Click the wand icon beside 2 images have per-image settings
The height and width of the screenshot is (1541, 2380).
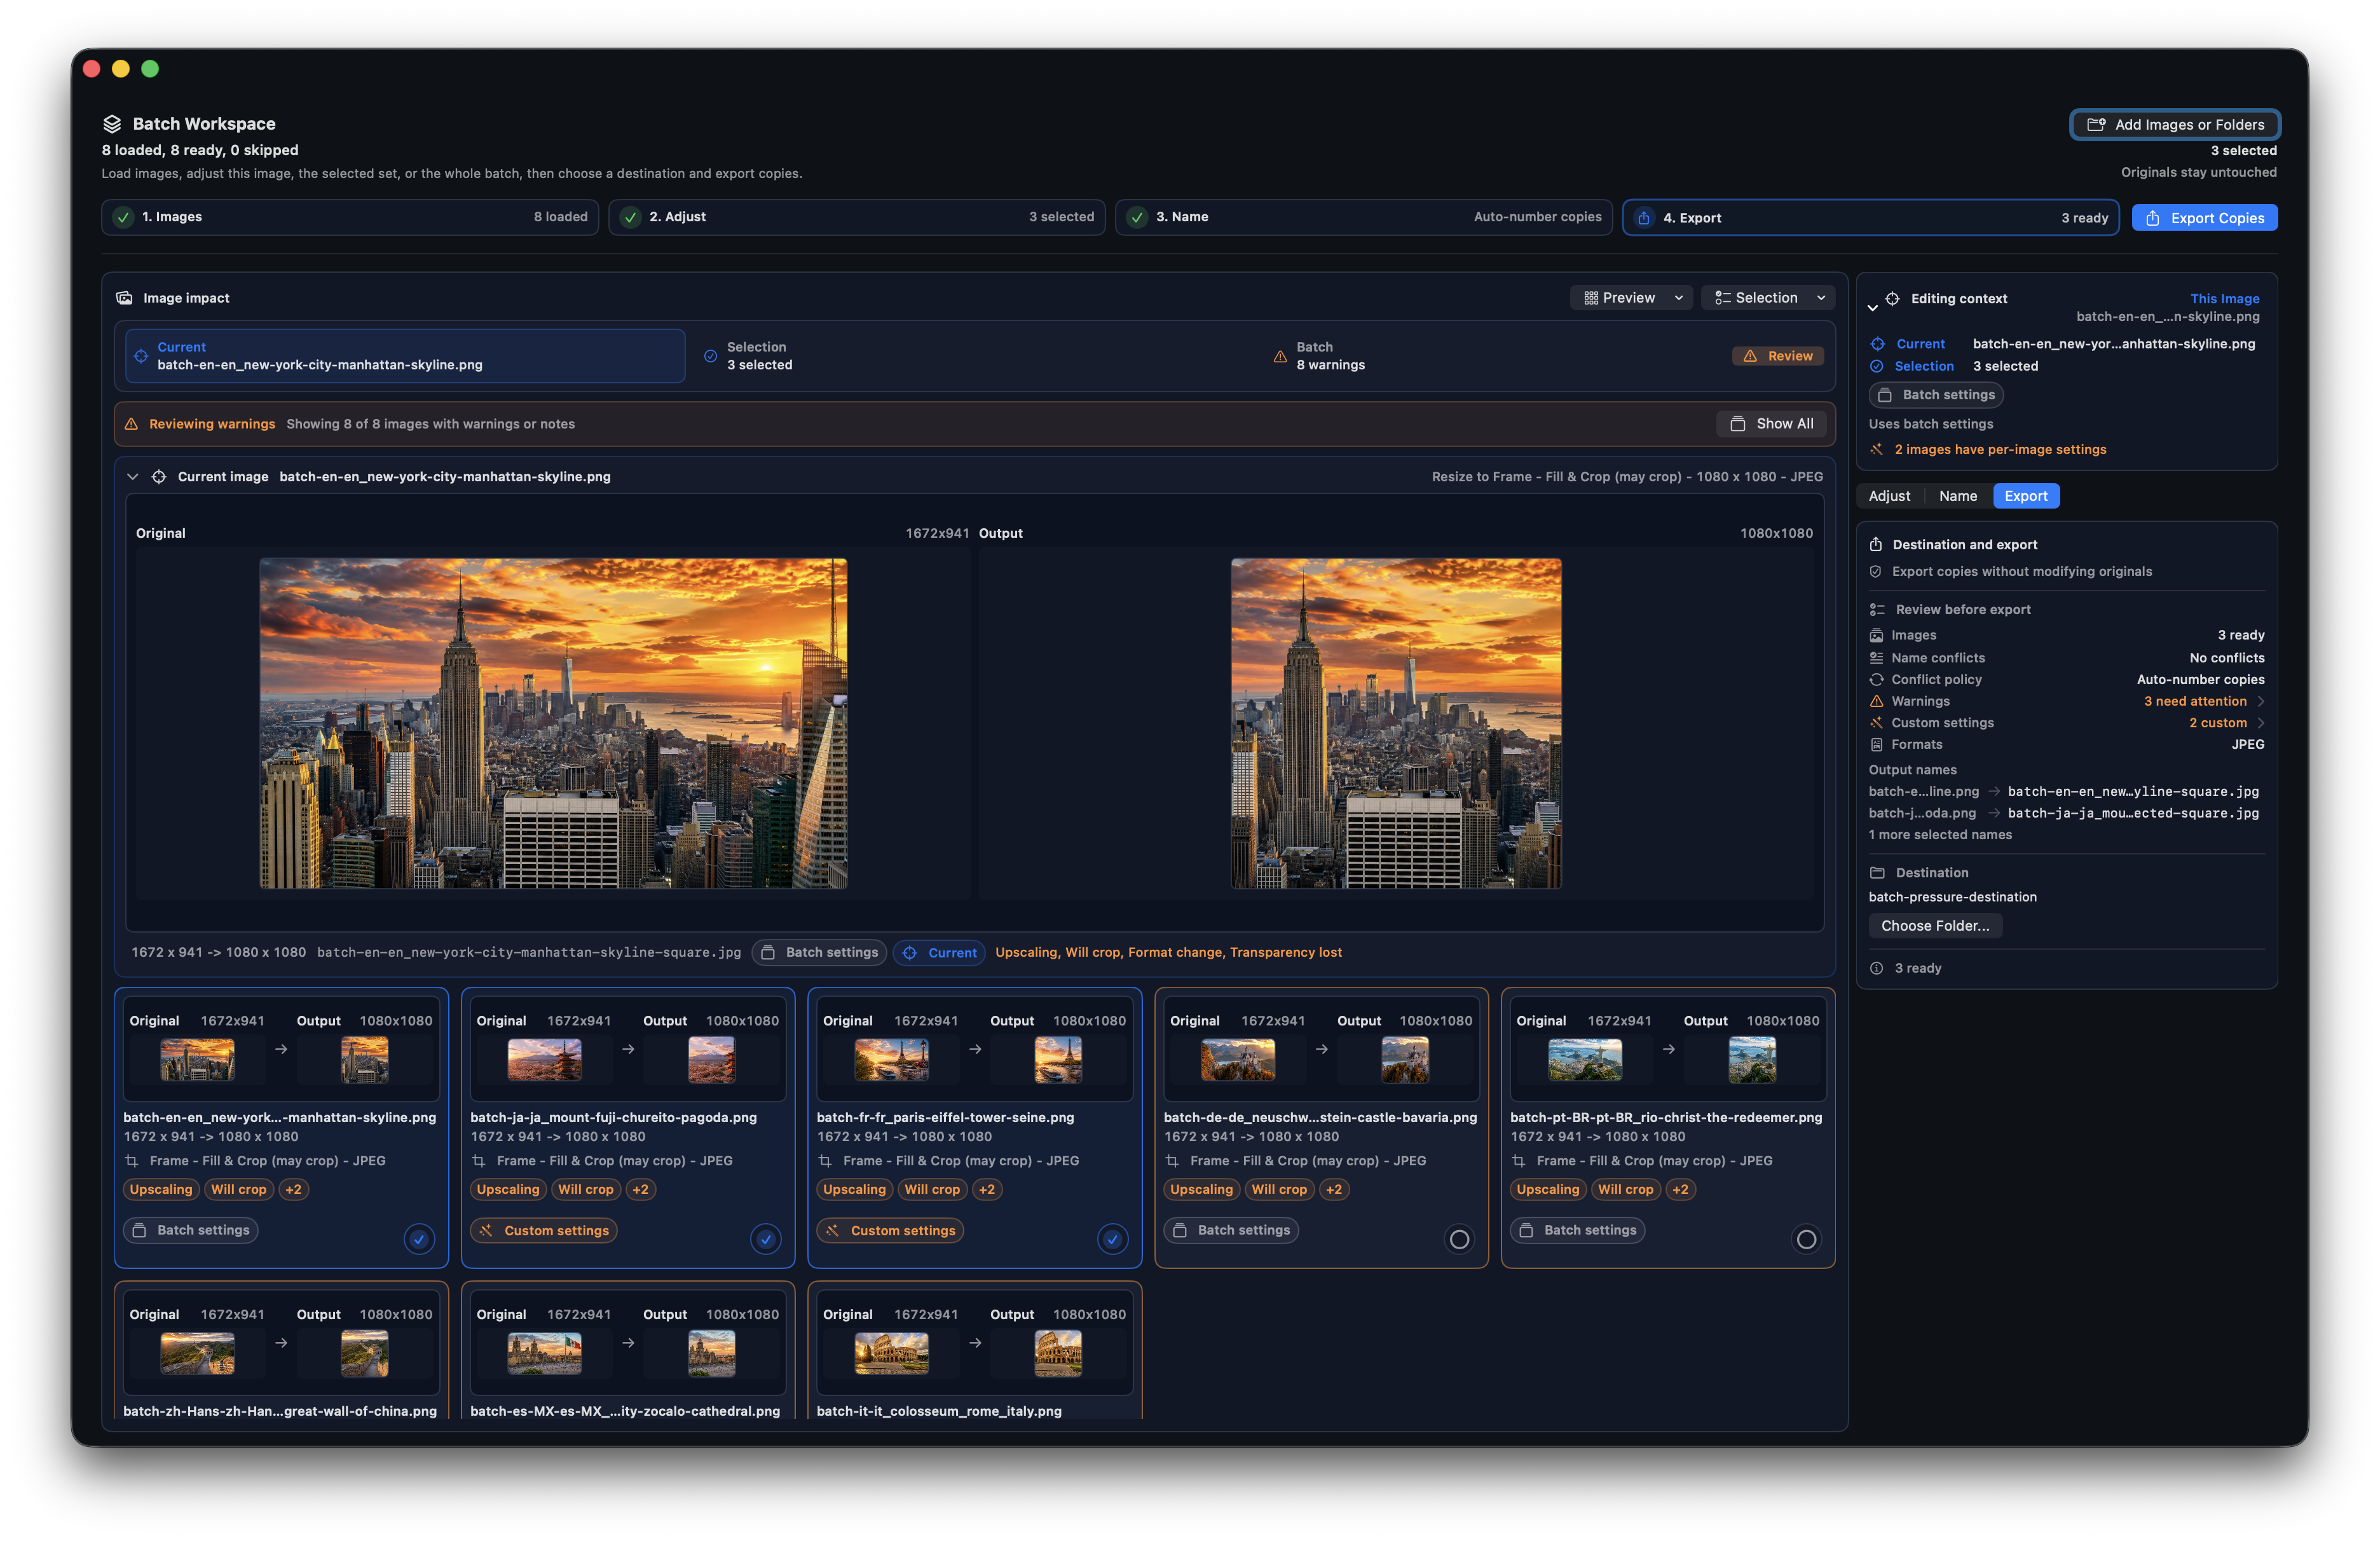pyautogui.click(x=1877, y=450)
